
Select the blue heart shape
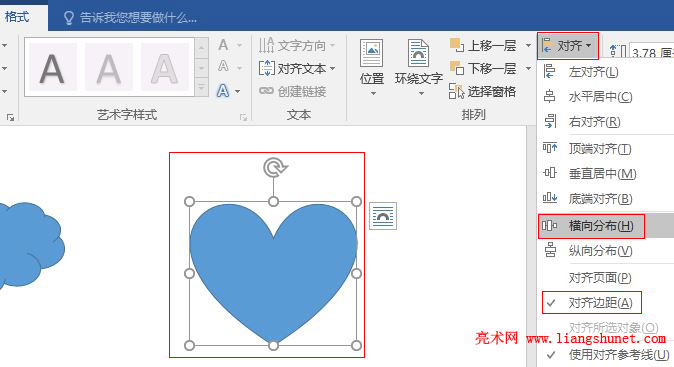coord(273,275)
